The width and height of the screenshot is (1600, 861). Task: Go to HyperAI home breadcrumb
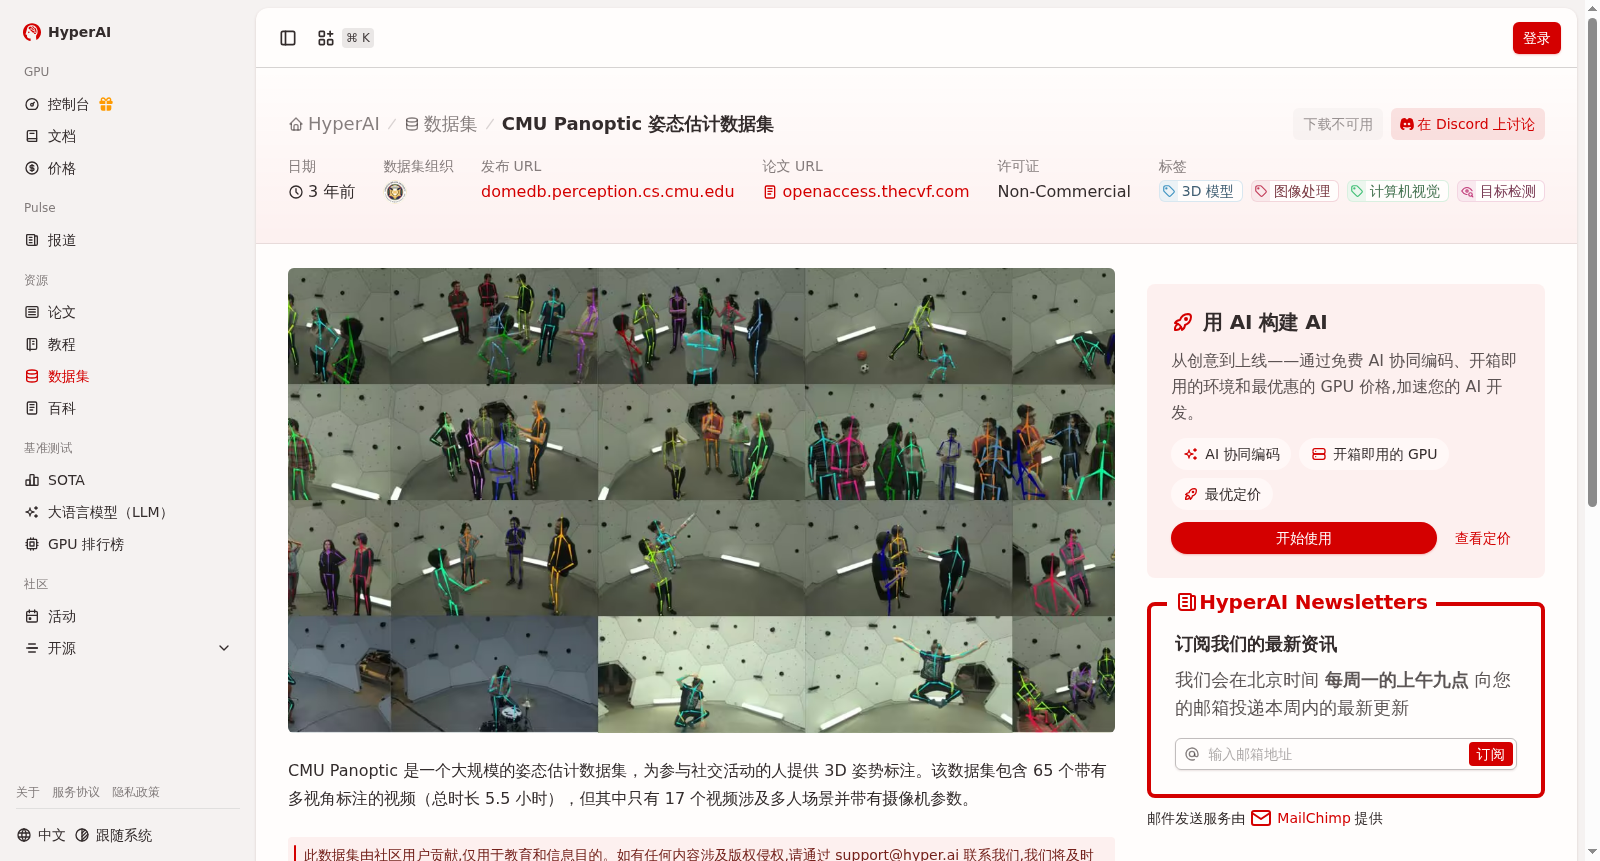334,124
